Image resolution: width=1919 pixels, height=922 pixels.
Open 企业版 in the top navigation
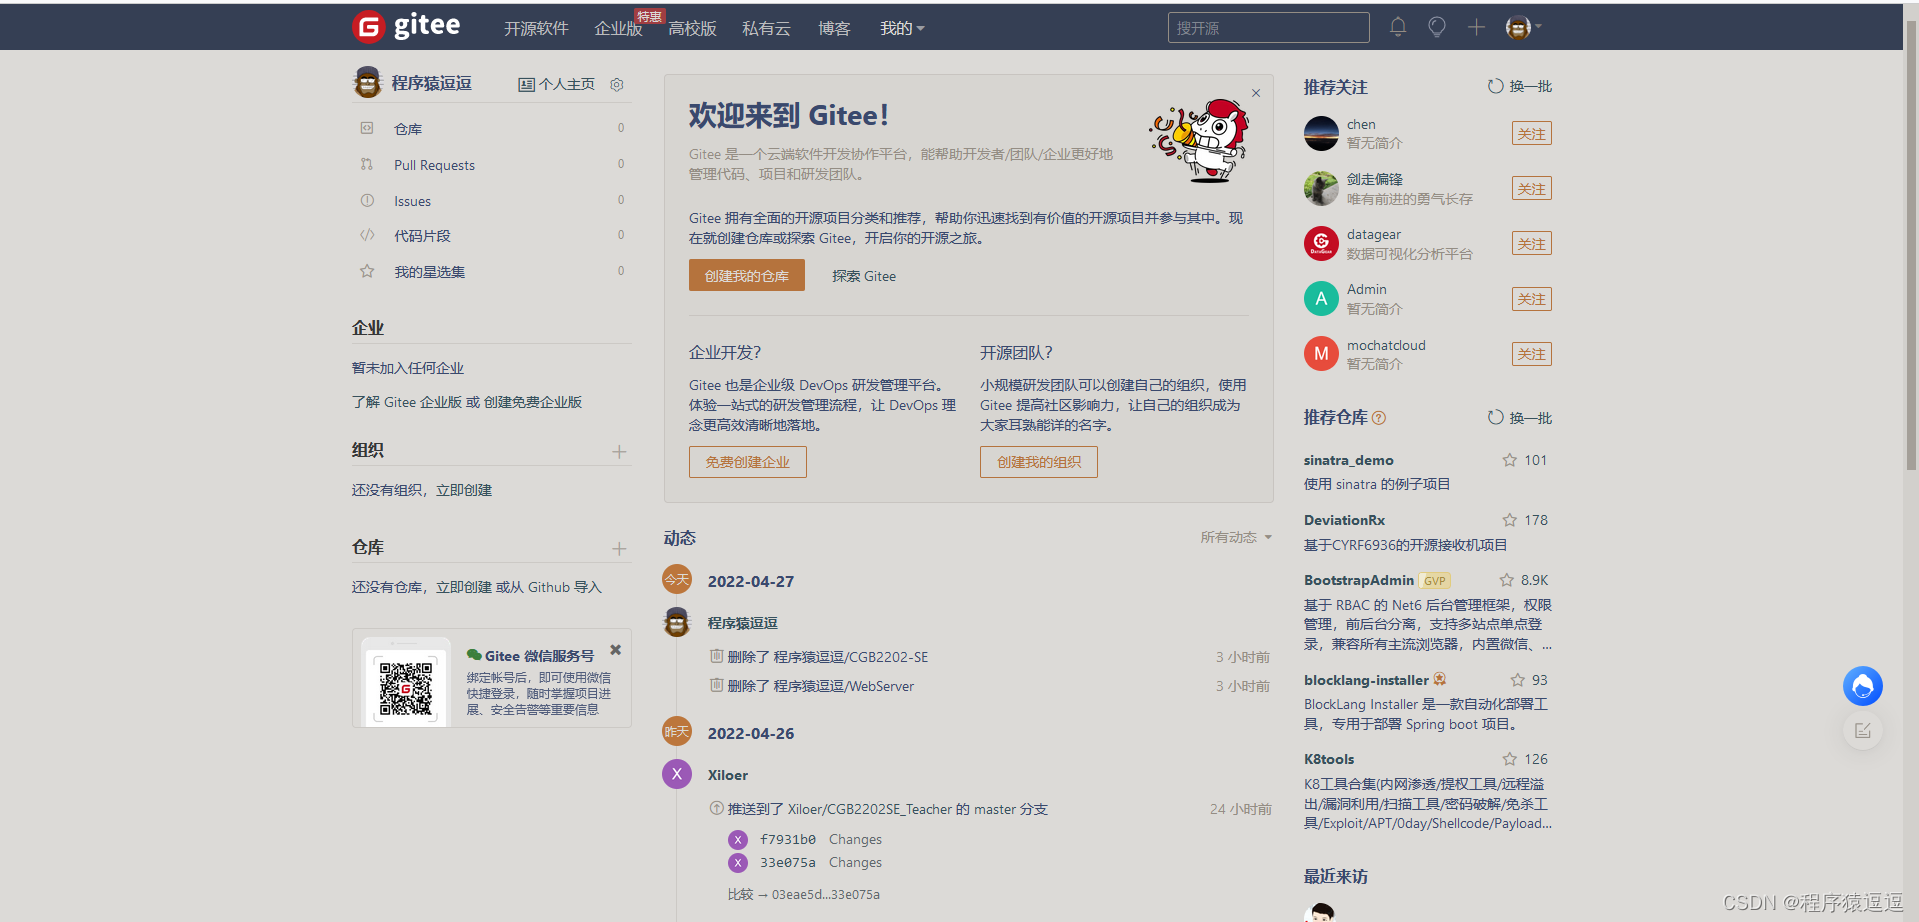coord(618,28)
